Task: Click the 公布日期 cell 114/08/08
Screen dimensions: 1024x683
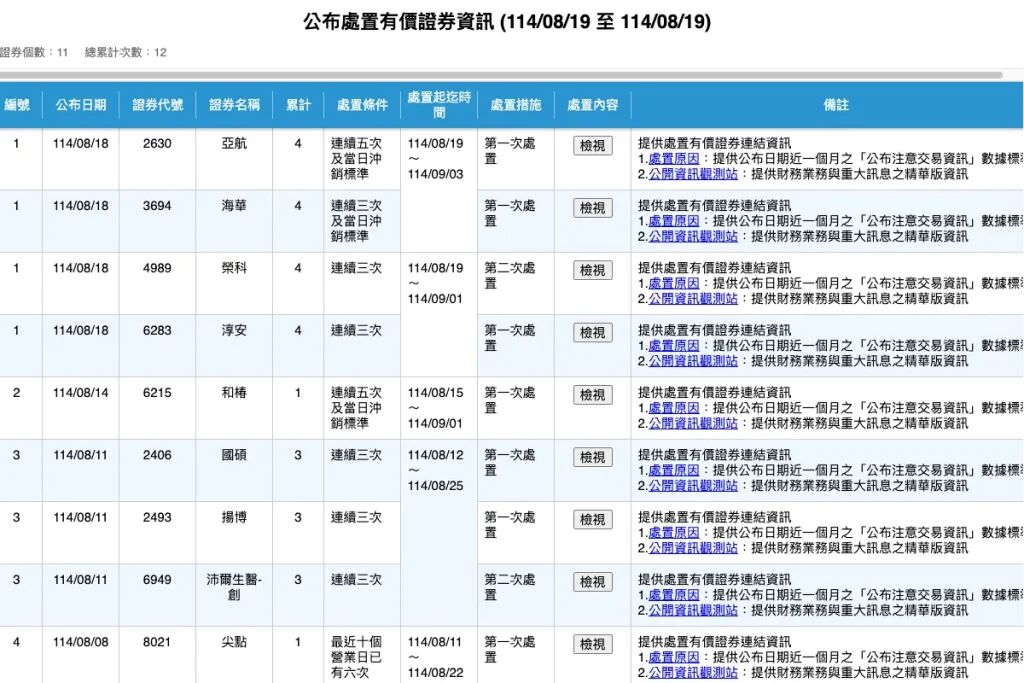Action: pos(81,643)
